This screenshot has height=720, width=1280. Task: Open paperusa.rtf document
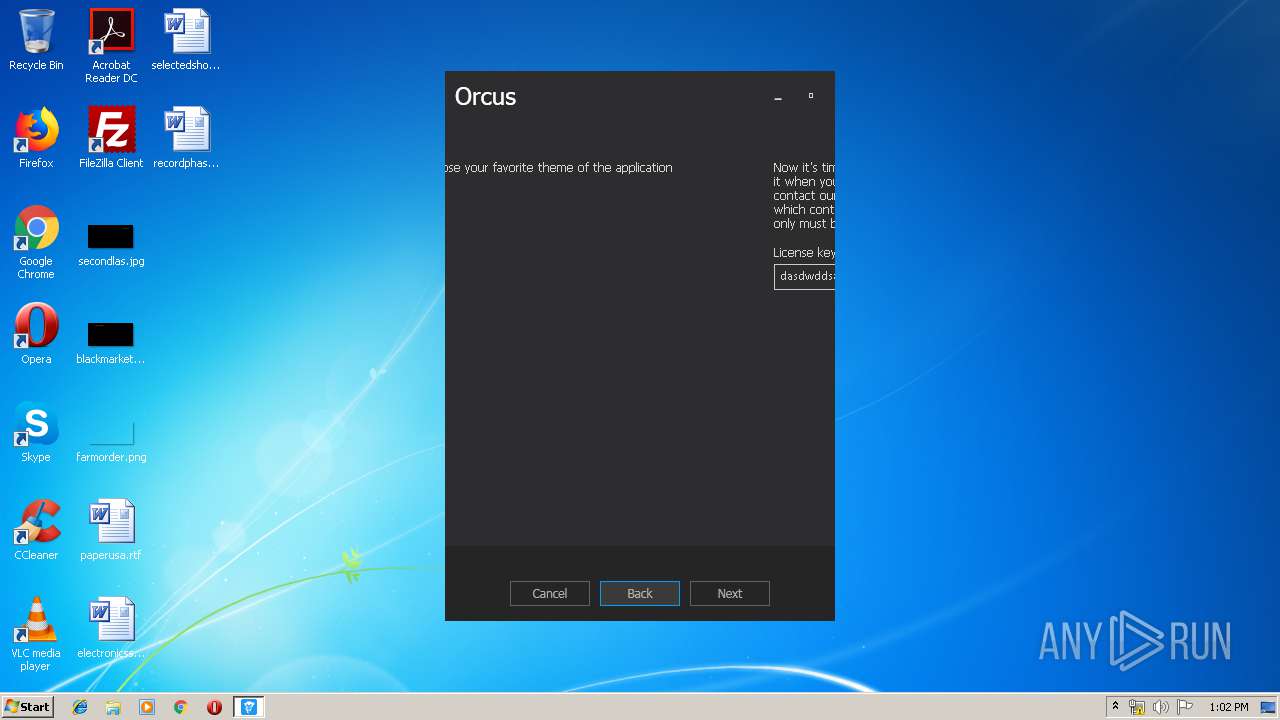111,530
